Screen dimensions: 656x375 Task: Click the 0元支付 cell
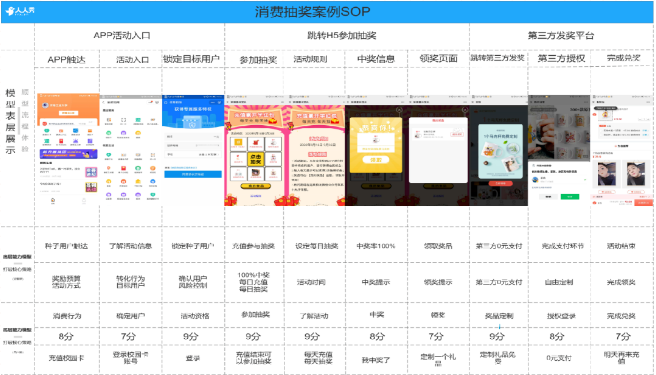coord(559,358)
